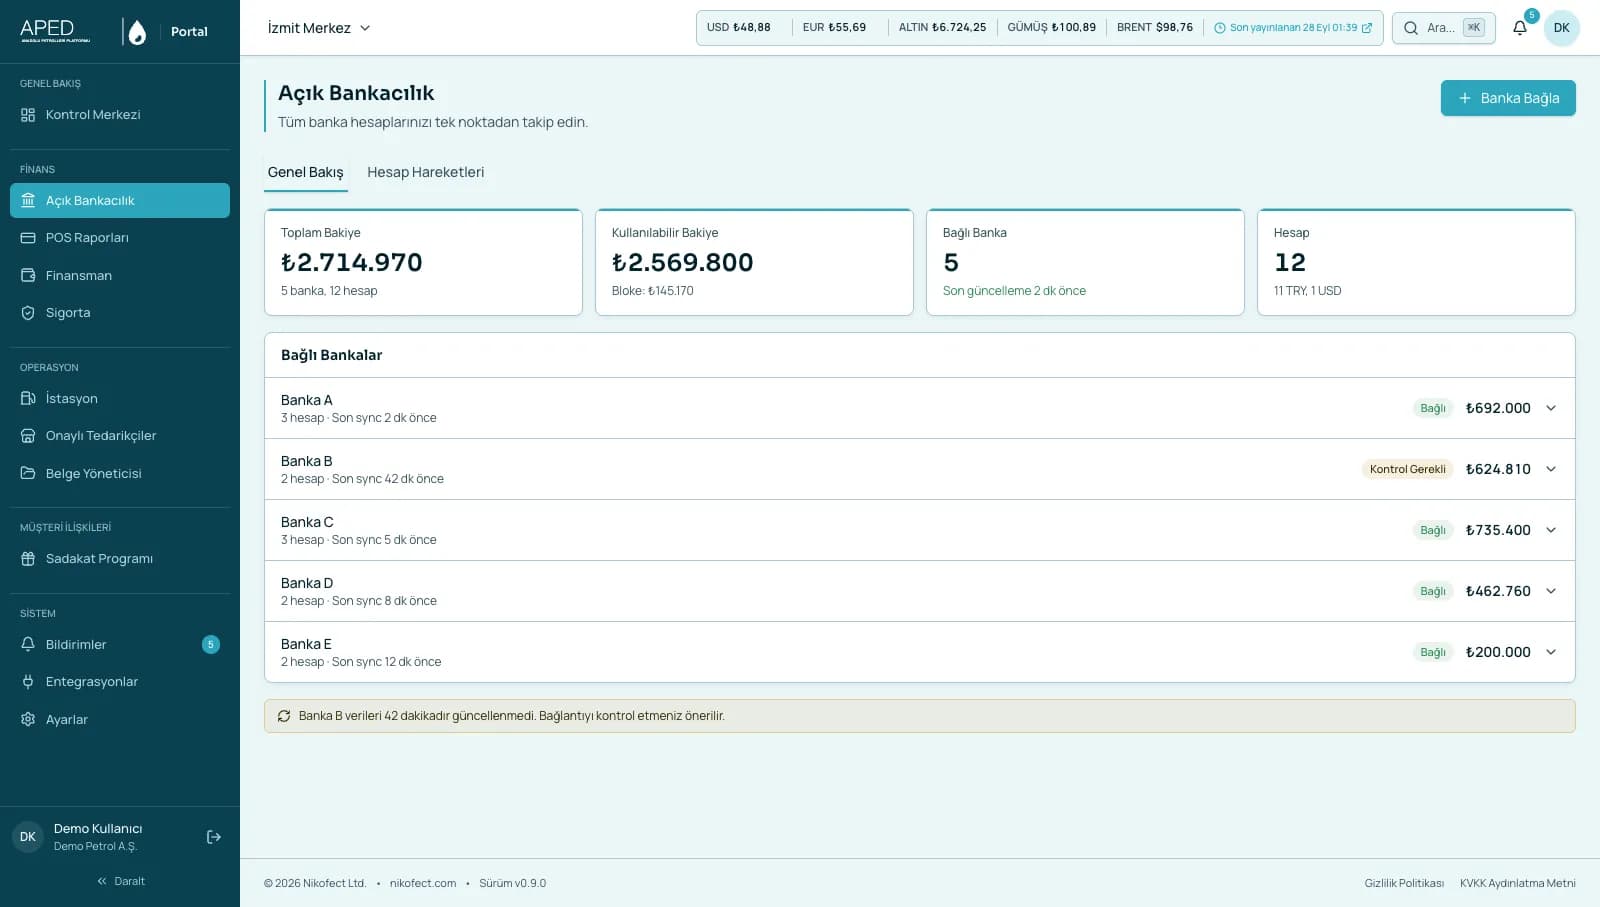This screenshot has height=907, width=1600.
Task: Expand the Banka E row chevron
Action: pyautogui.click(x=1551, y=652)
